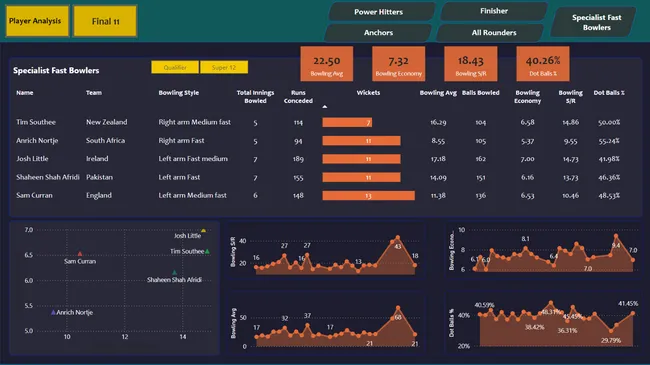Click Shaheen Shah Afridi's scatter marker
Screen dimensions: 650x365
(x=175, y=273)
